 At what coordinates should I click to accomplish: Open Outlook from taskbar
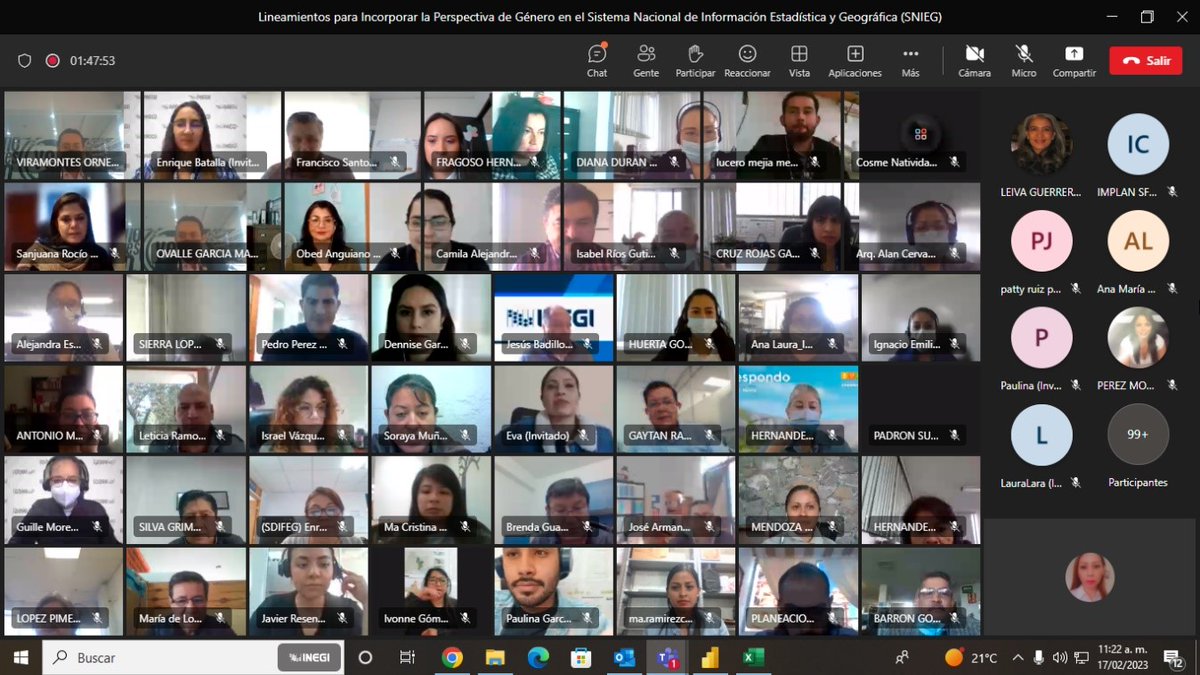[x=625, y=657]
